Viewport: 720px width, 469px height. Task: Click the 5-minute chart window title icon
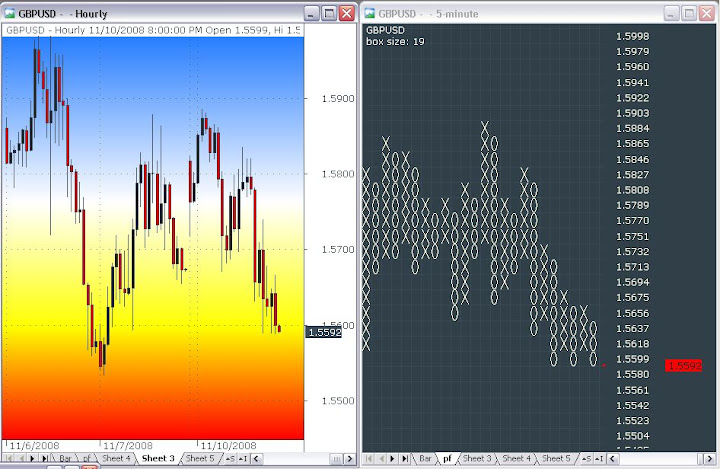point(369,13)
